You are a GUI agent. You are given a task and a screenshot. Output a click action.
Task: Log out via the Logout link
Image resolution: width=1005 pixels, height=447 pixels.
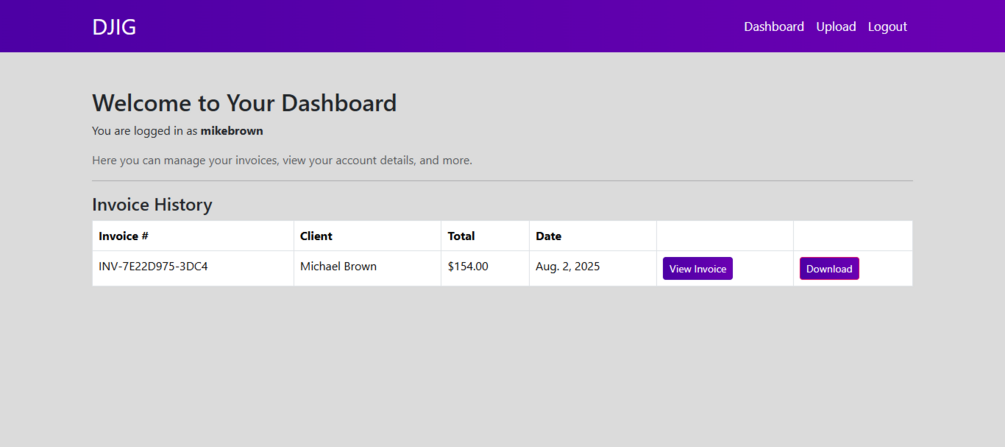(x=887, y=27)
